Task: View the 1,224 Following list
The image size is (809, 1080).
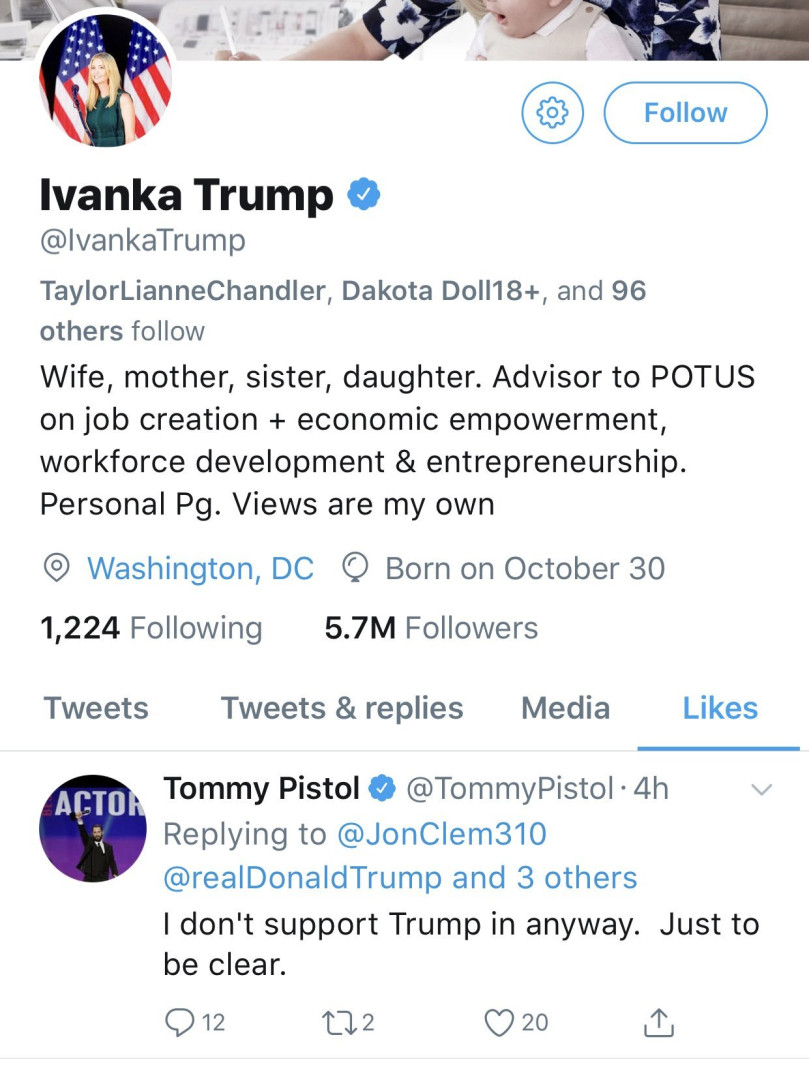Action: click(x=151, y=628)
